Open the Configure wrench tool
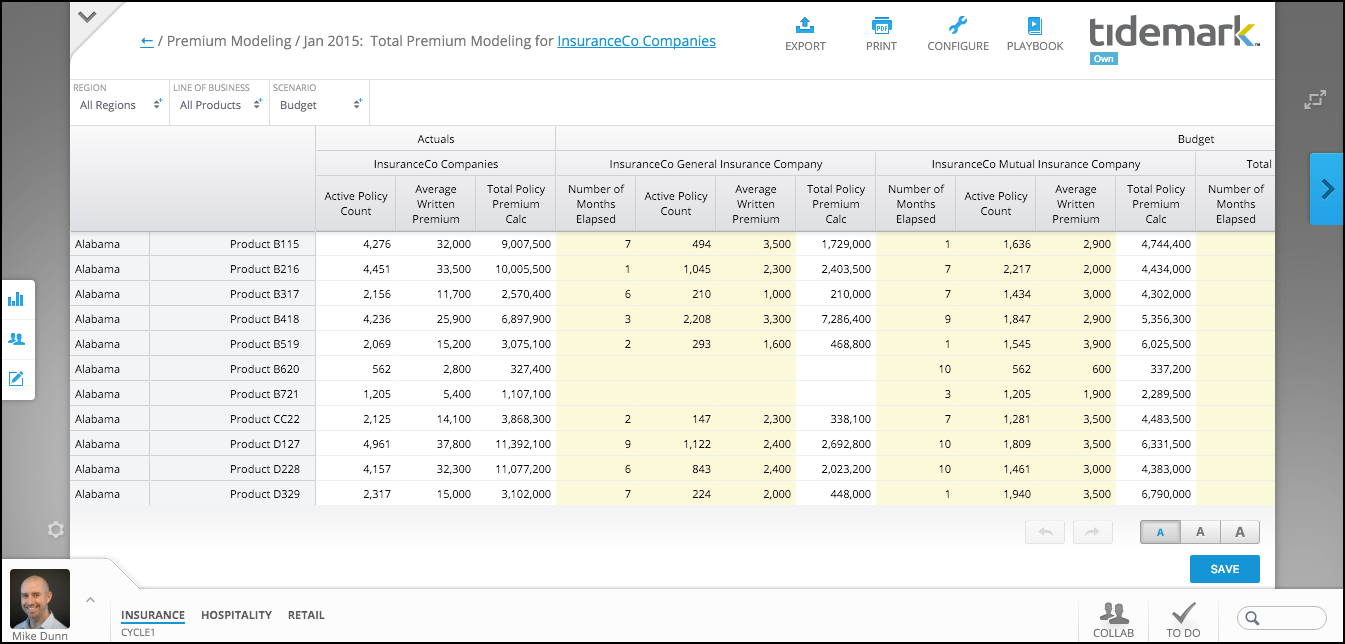The image size is (1345, 644). 958,26
